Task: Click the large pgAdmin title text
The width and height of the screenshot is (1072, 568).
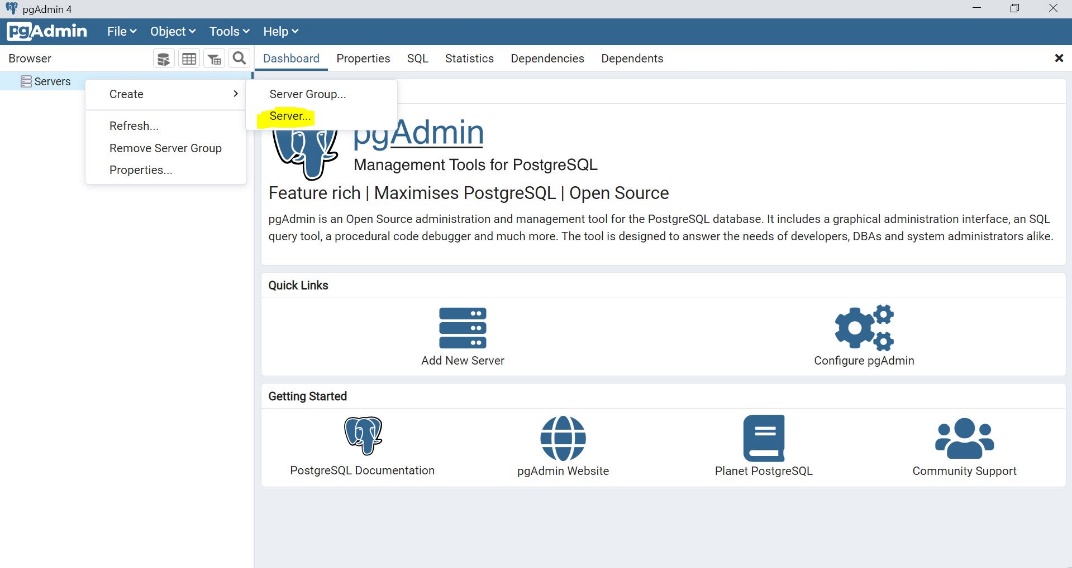Action: pos(418,133)
